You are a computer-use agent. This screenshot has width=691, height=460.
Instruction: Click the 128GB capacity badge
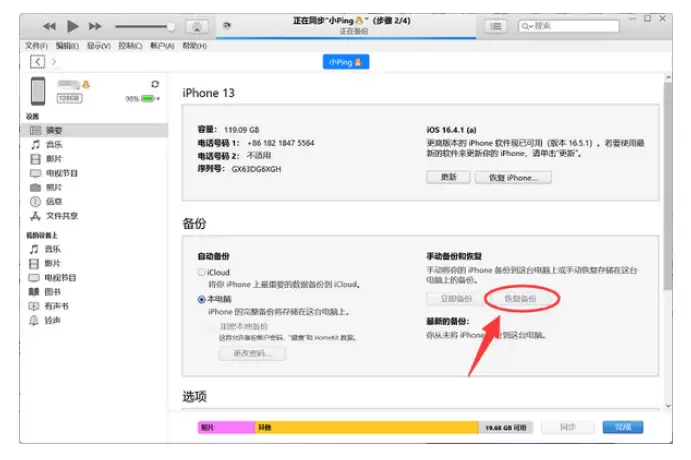[x=69, y=98]
